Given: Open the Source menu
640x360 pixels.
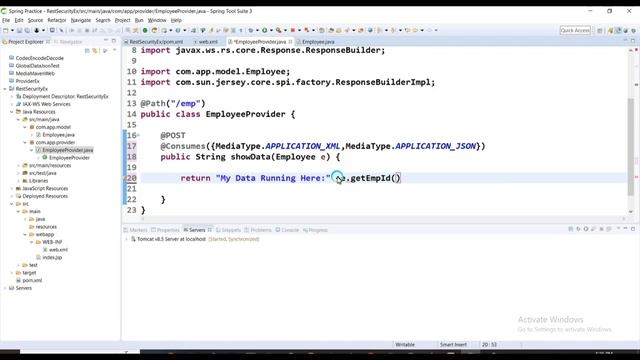Looking at the screenshot, I should click(35, 20).
